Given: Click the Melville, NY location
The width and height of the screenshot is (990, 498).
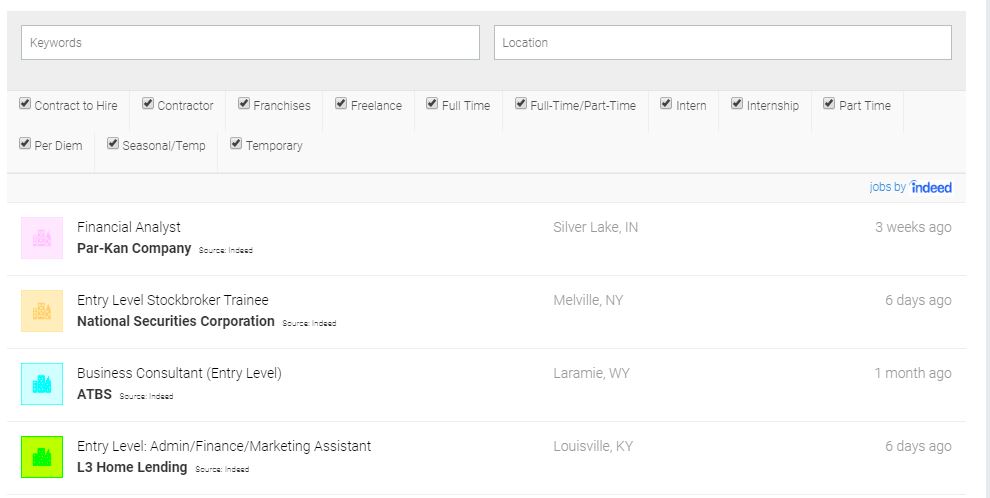Looking at the screenshot, I should click(588, 300).
